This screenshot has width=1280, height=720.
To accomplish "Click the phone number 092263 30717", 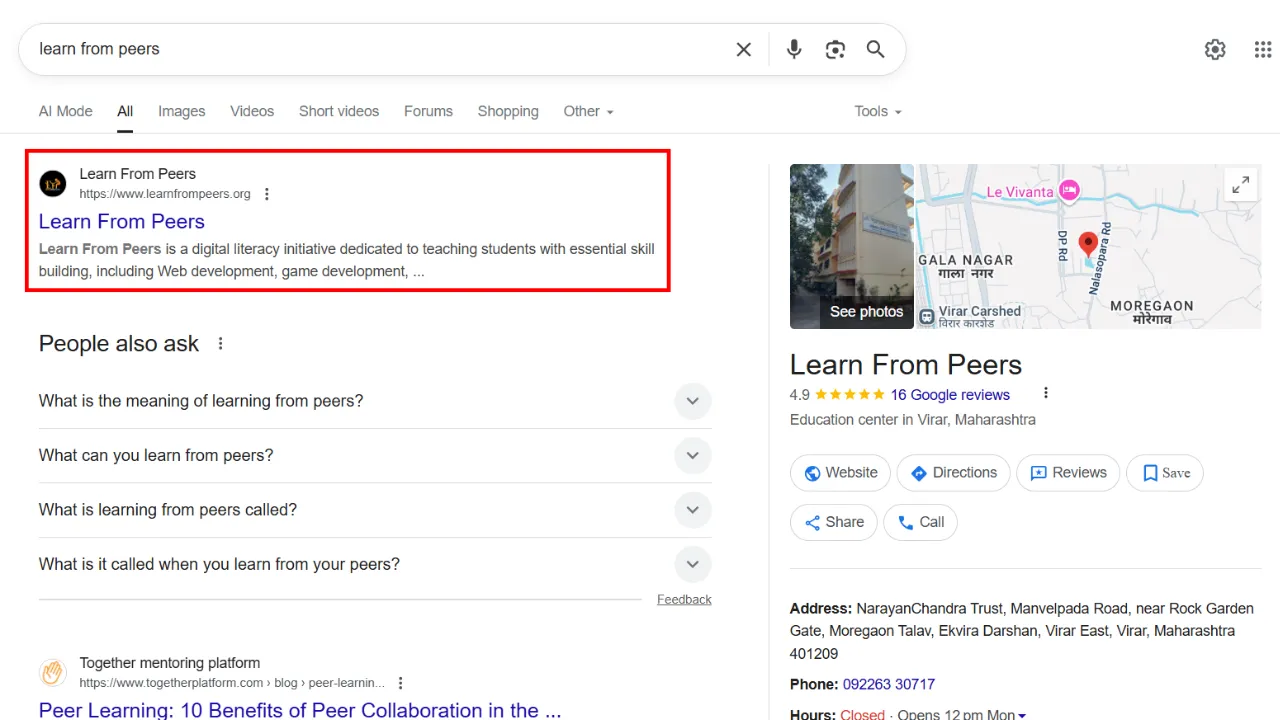I will coord(889,684).
